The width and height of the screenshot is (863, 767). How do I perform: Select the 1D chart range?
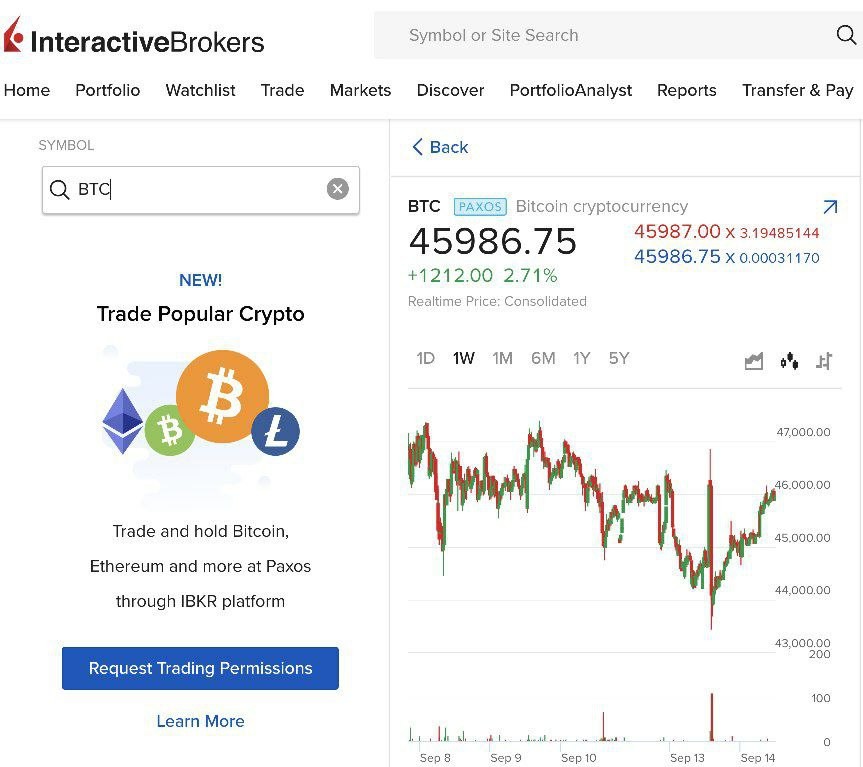click(x=425, y=359)
